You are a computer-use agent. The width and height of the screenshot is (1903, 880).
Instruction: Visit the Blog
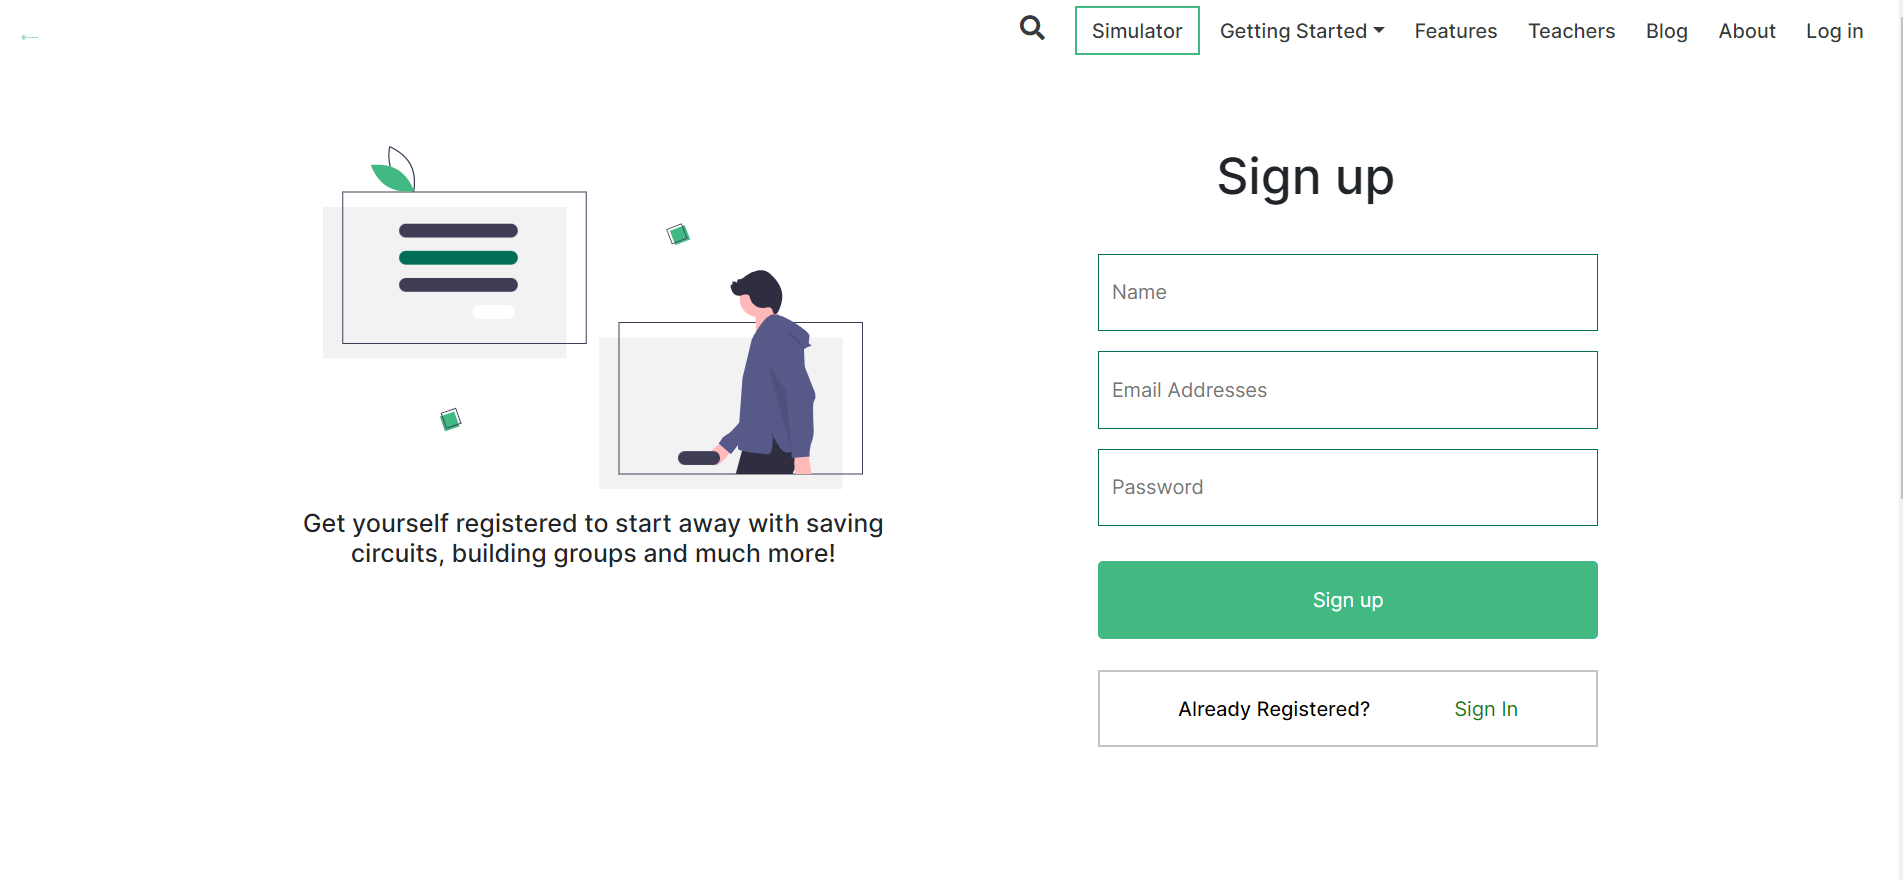coord(1666,31)
